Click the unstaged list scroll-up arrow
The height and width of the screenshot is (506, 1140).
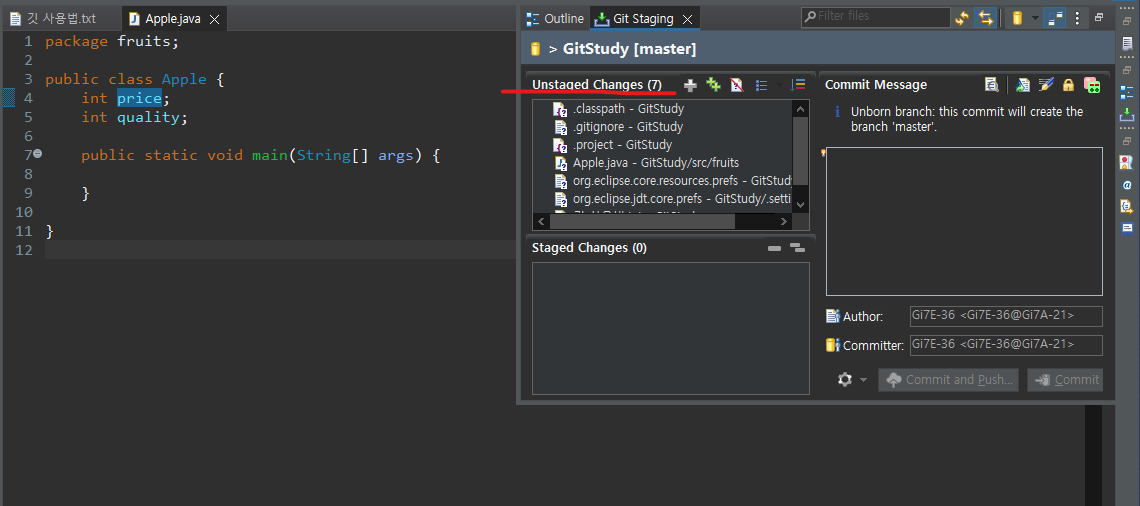800,109
